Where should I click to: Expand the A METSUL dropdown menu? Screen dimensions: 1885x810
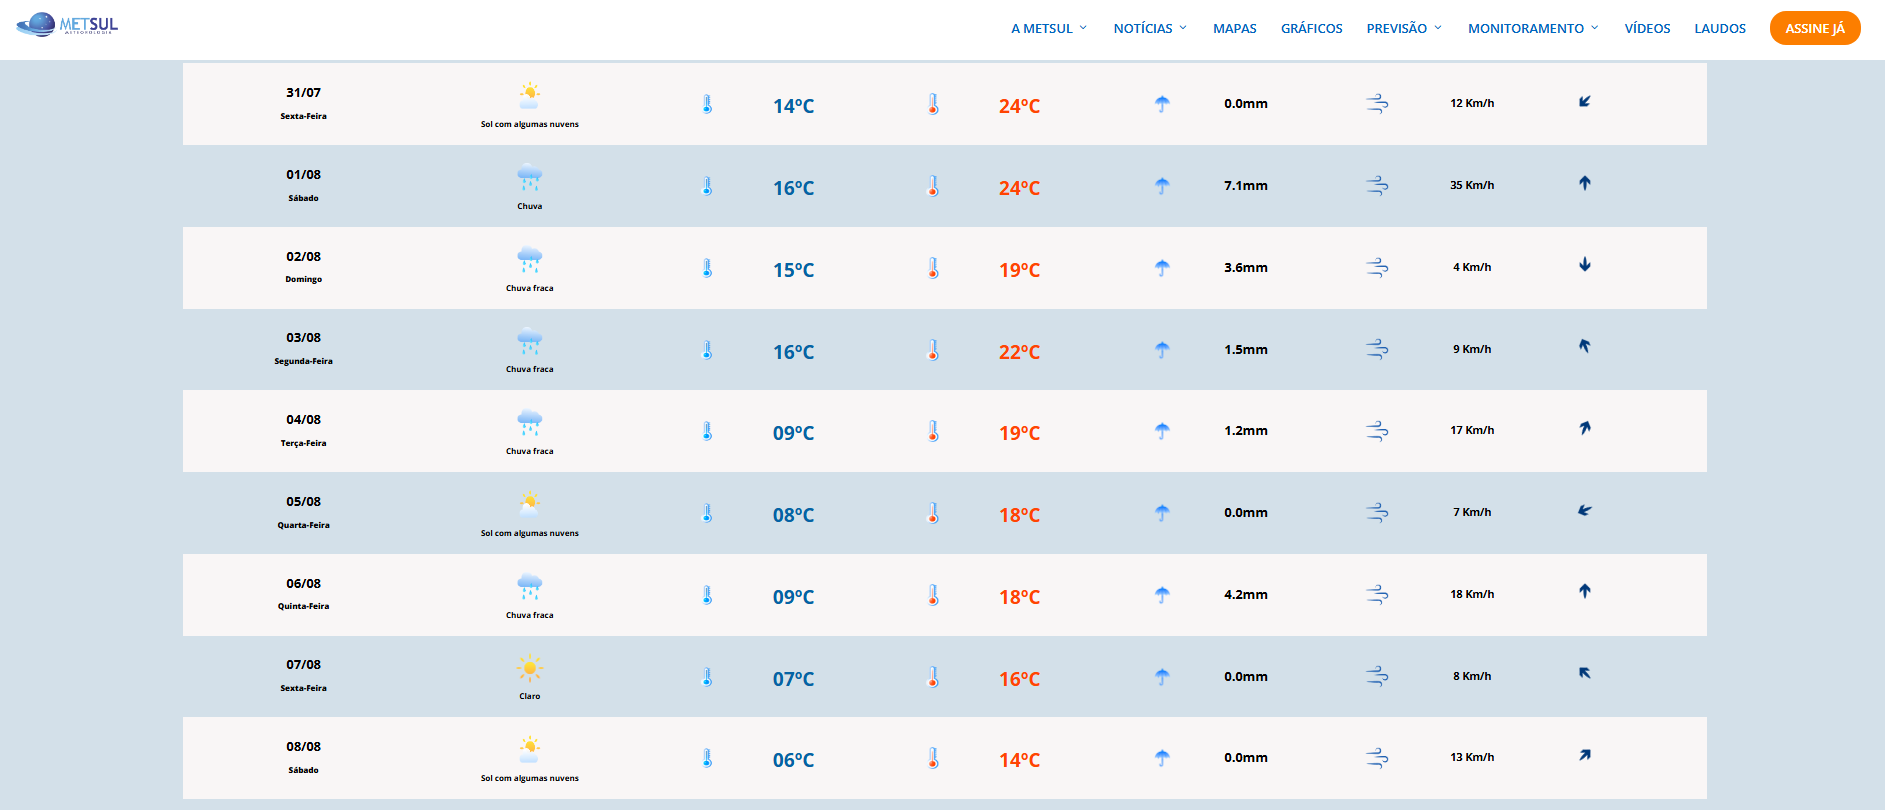(x=1049, y=28)
